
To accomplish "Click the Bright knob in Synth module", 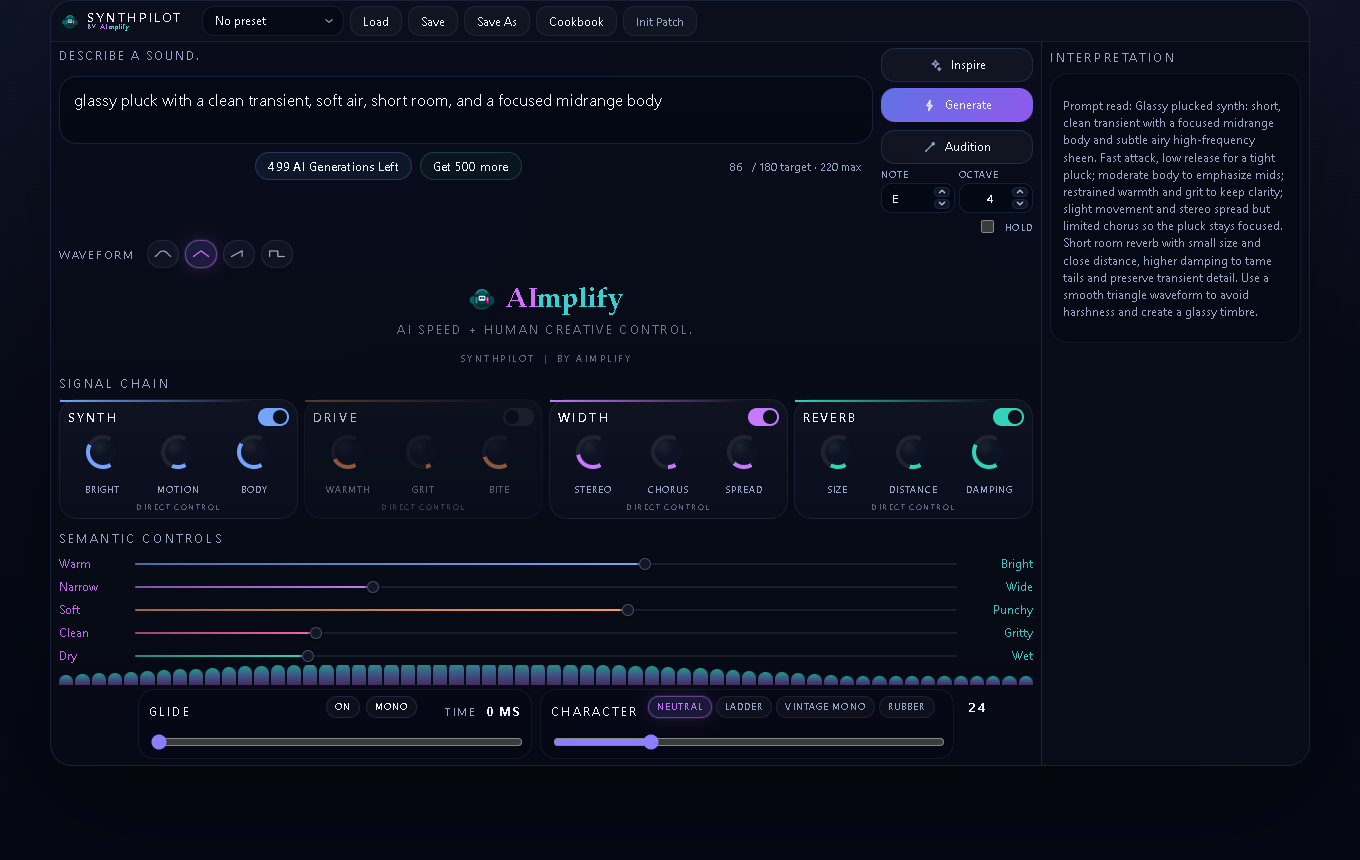I will coord(101,453).
